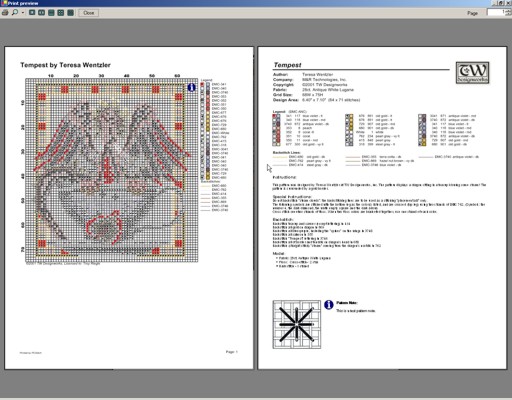Click the 'Copyright:' label
This screenshot has height=400, width=512.
tap(284, 85)
